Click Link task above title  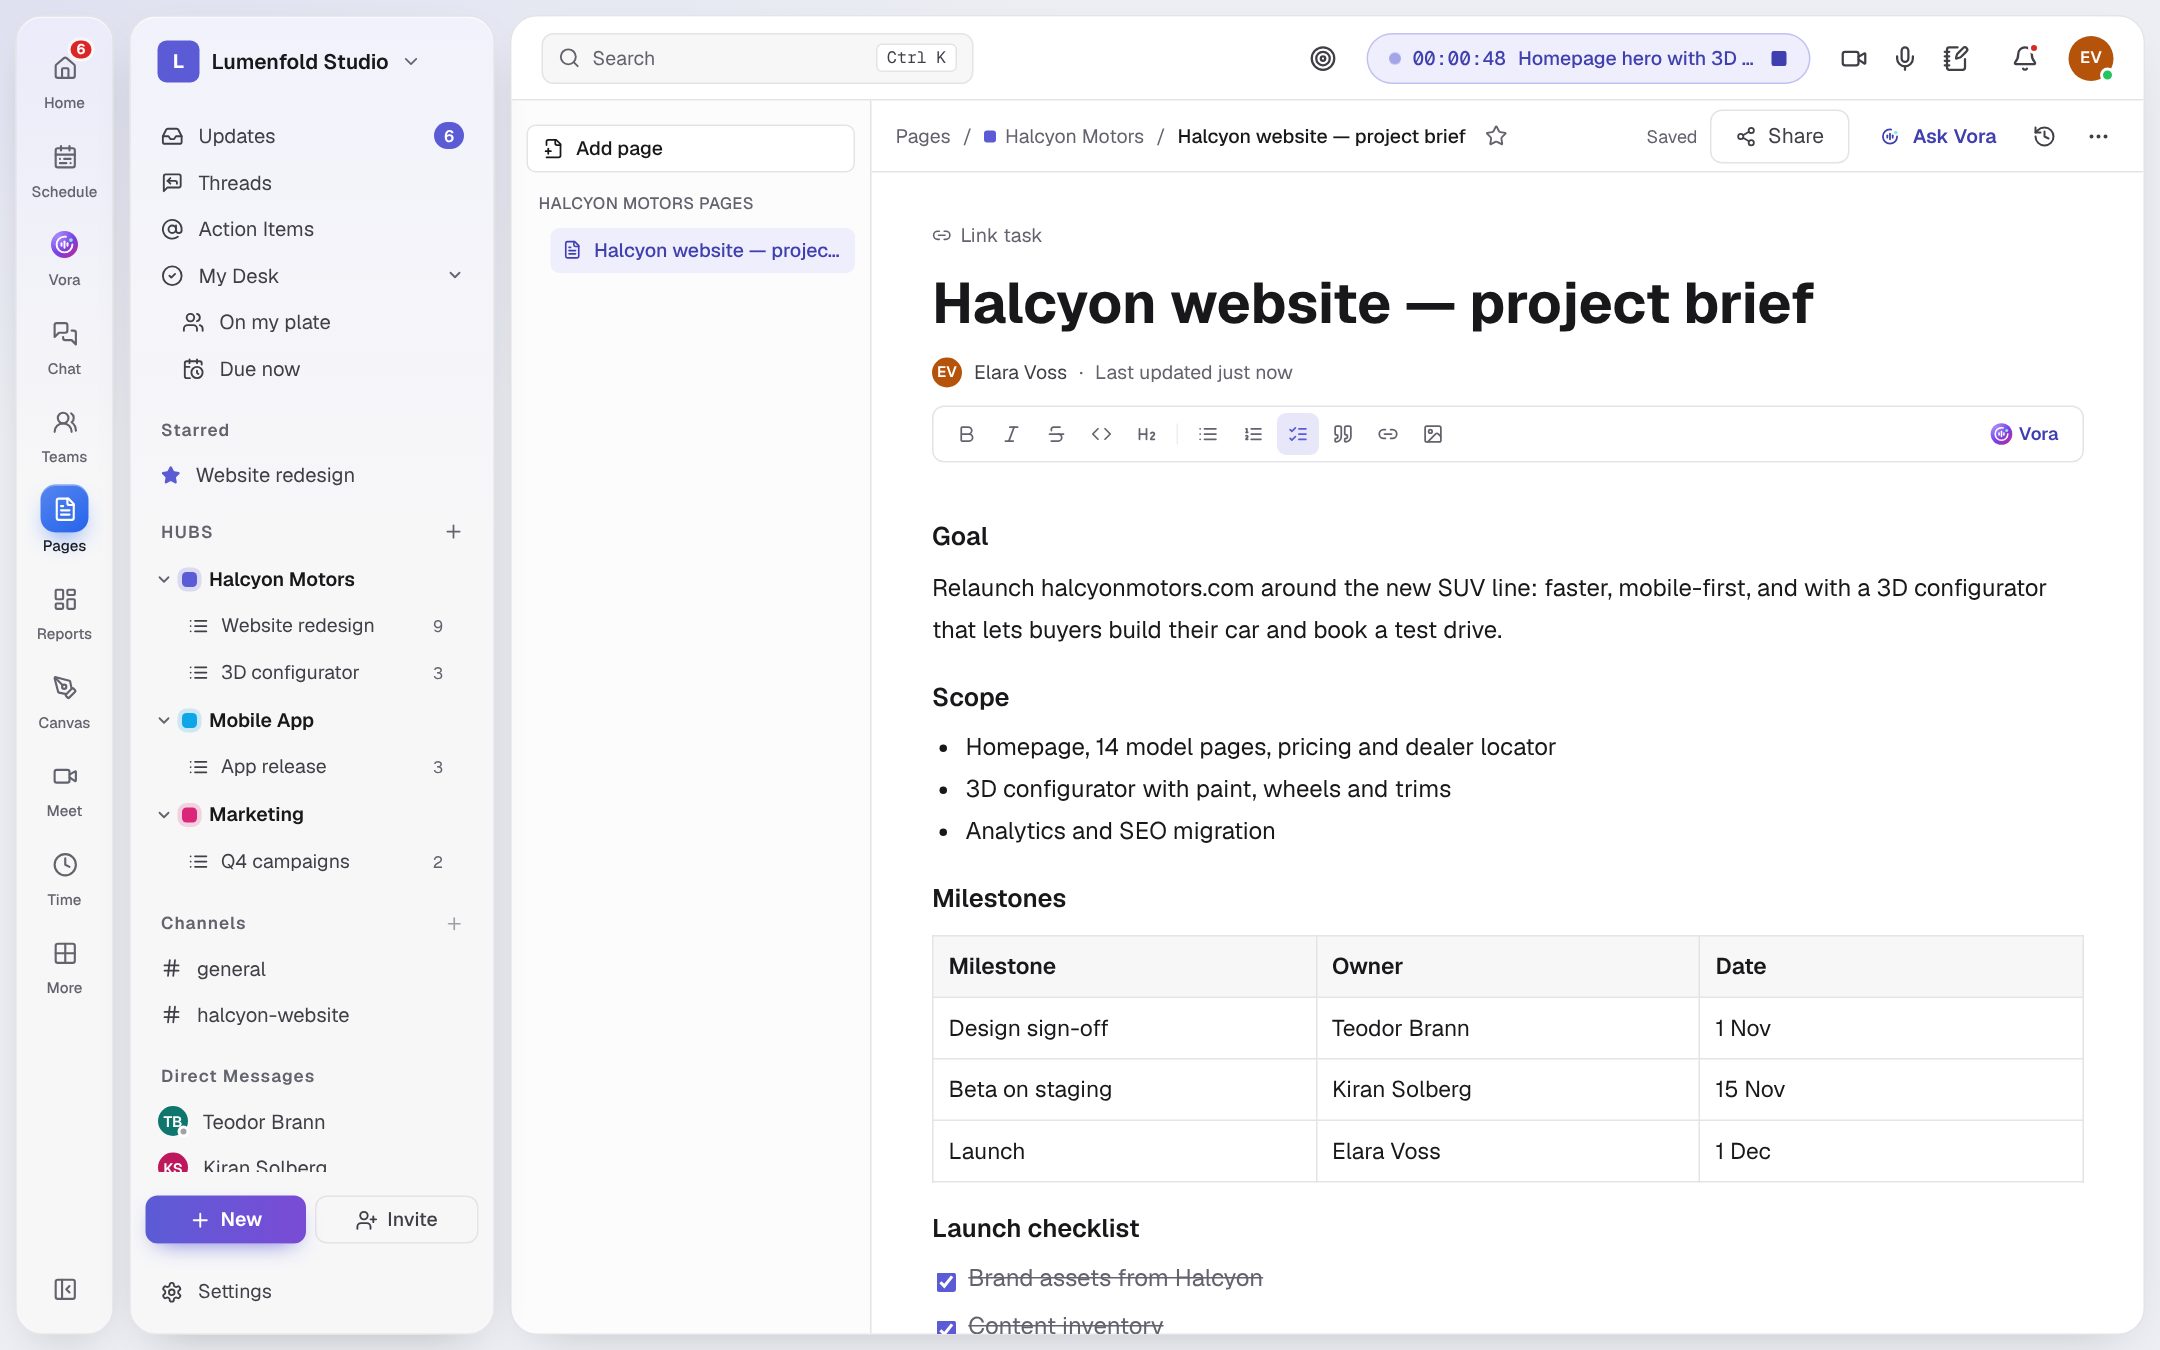(987, 235)
